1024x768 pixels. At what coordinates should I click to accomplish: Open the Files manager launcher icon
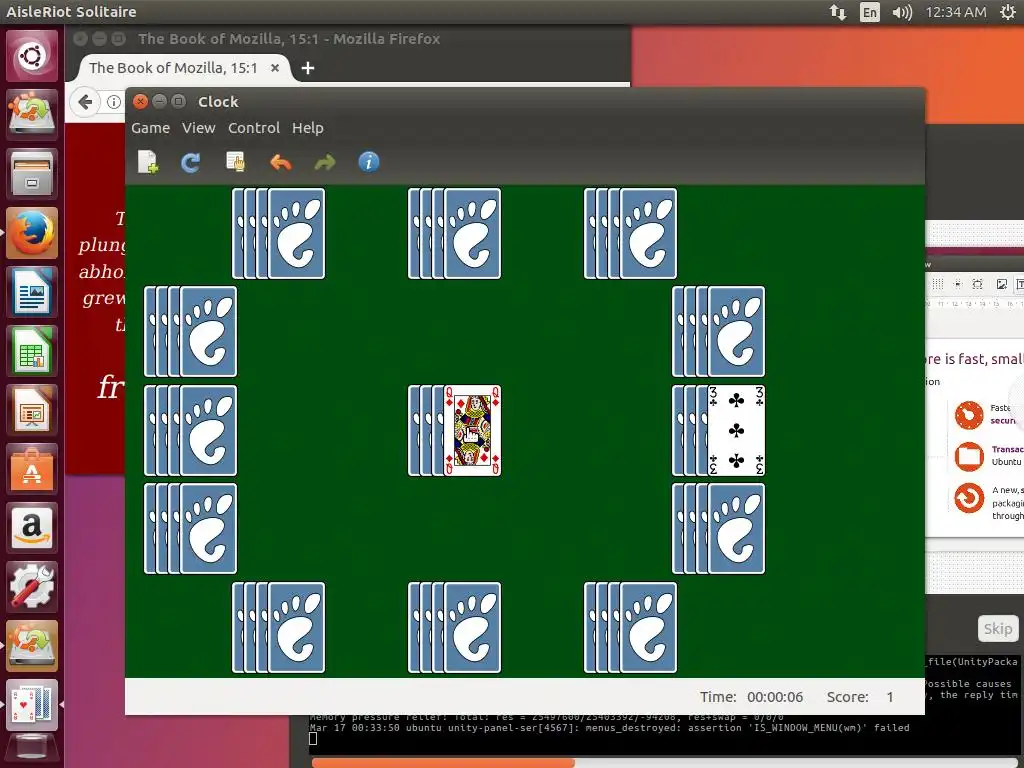(x=32, y=174)
